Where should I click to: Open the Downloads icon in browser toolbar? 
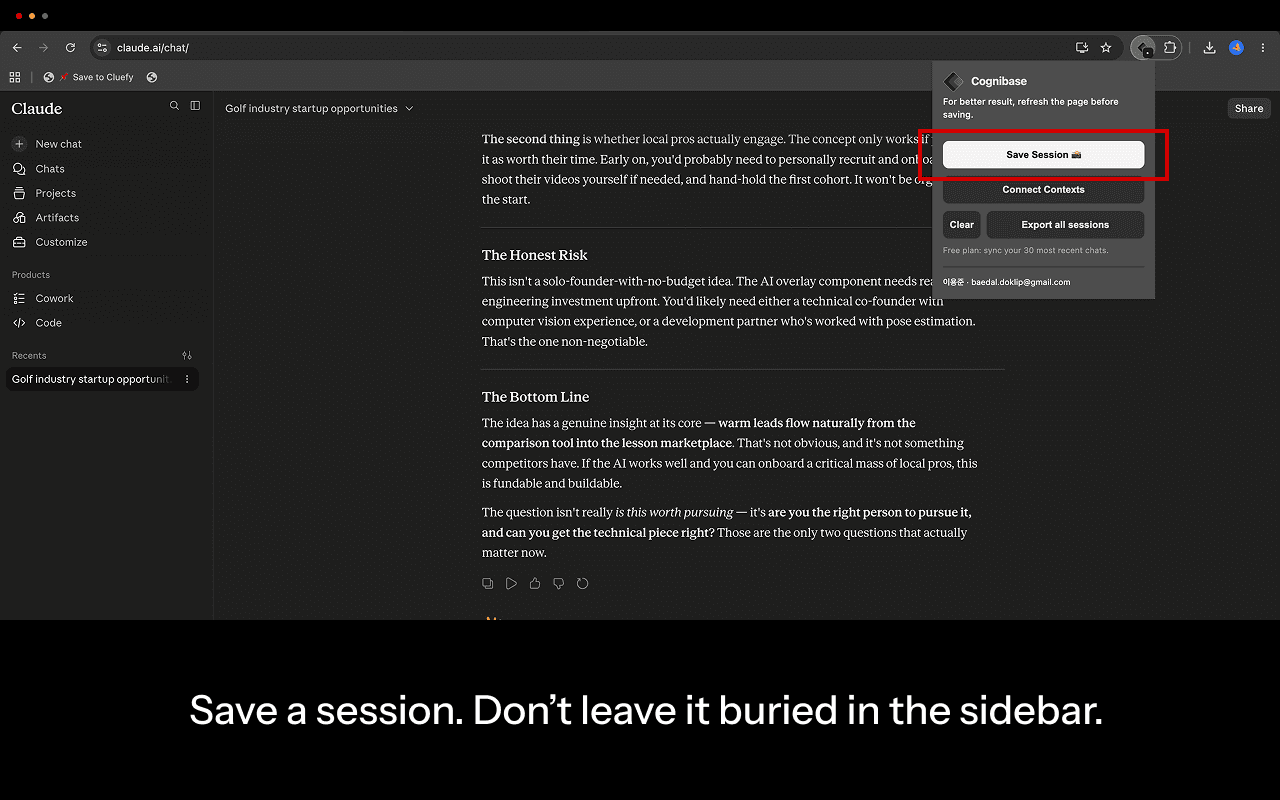(1209, 47)
